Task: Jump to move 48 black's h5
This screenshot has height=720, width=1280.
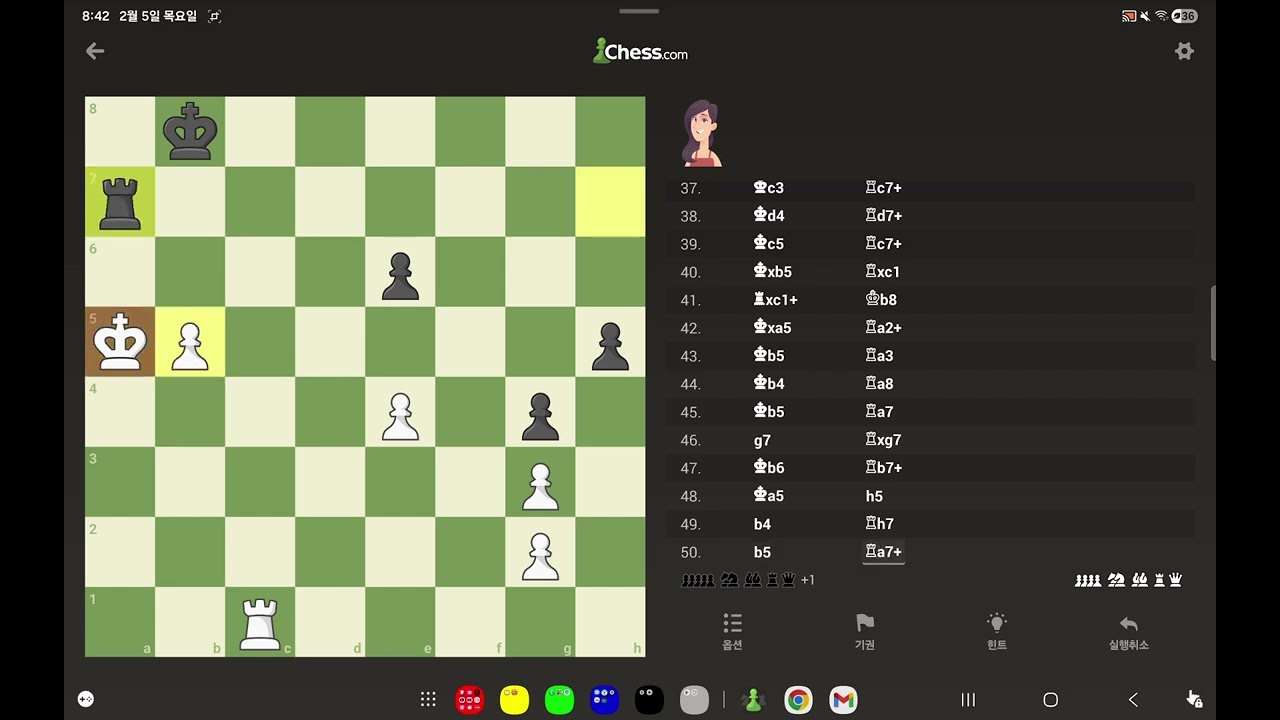Action: pos(874,496)
